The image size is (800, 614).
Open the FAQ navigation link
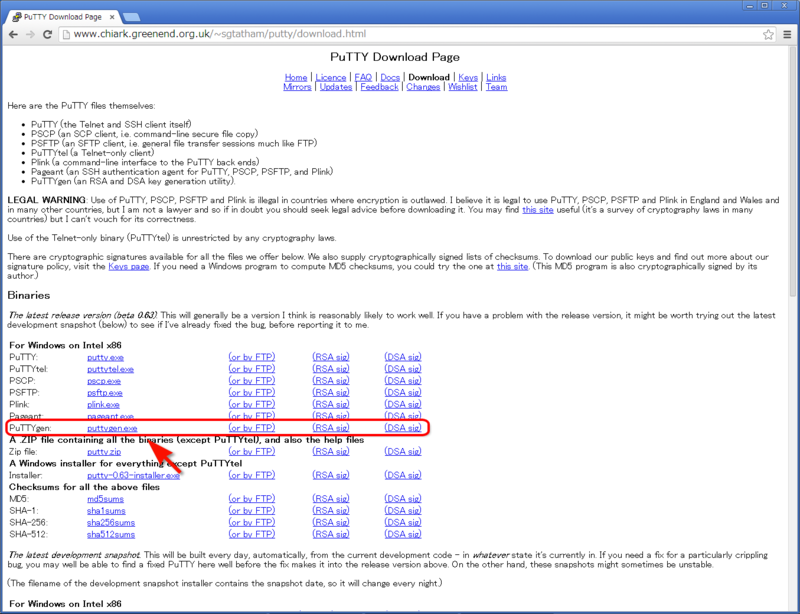363,77
